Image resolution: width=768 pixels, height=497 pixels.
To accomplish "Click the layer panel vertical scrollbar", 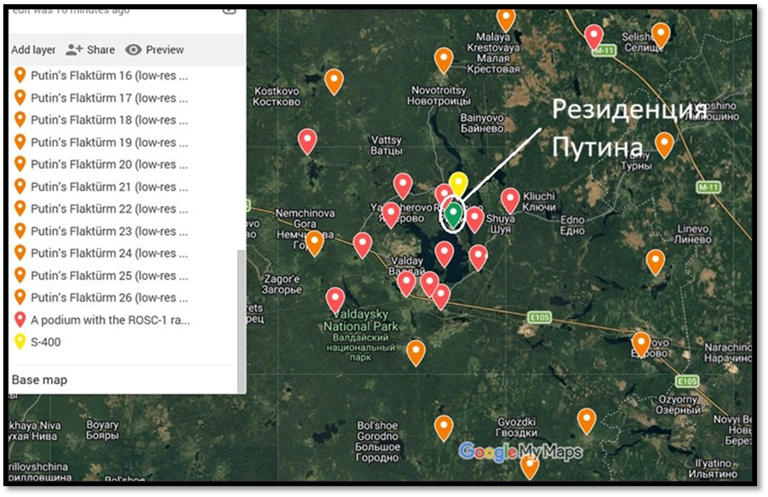I will click(241, 321).
